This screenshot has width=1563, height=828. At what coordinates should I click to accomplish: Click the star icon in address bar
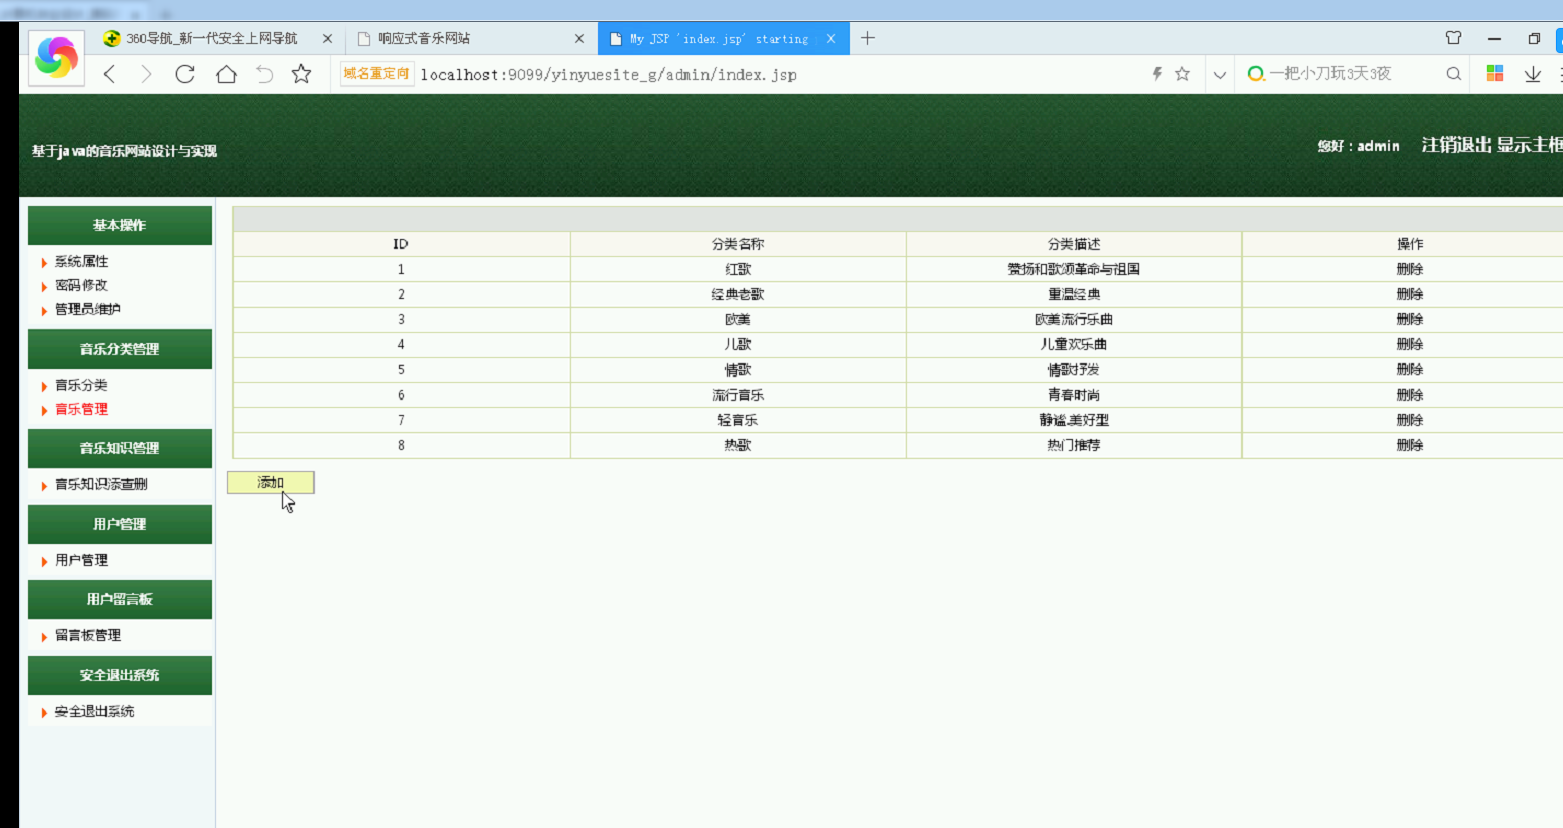point(1182,74)
